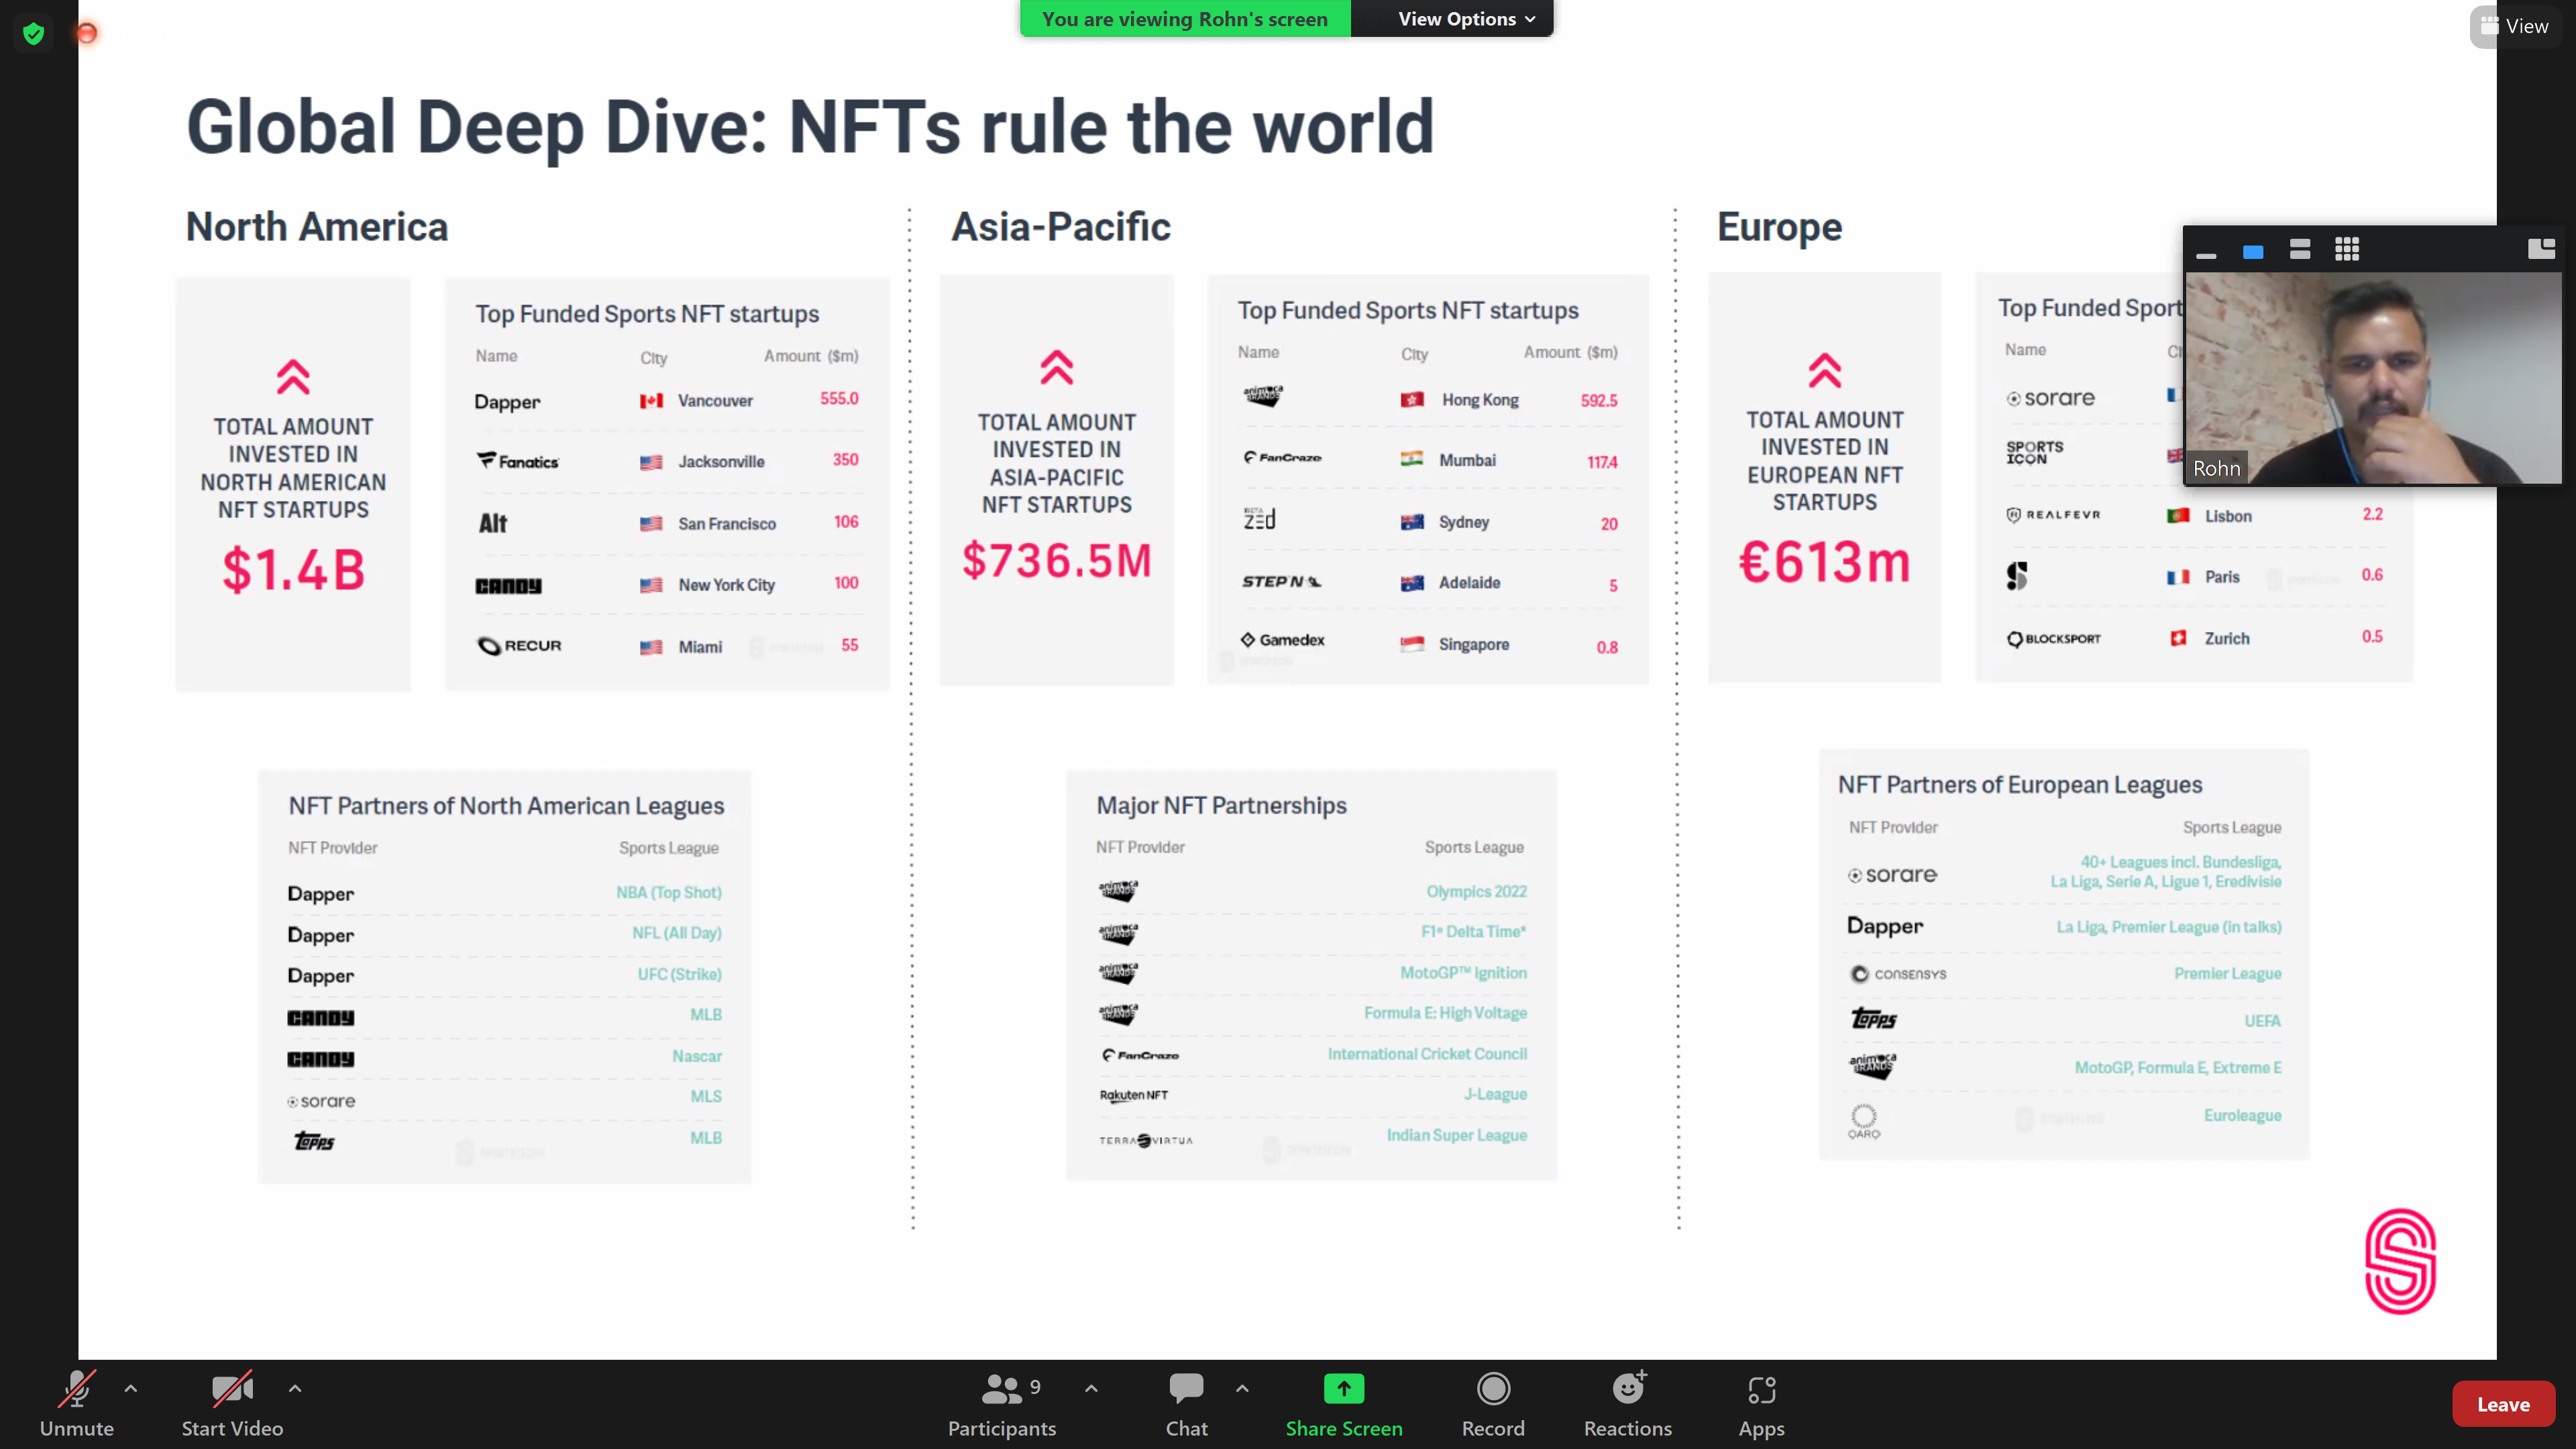Click the Share Screen button
Viewport: 2576px width, 1449px height.
[1344, 1404]
